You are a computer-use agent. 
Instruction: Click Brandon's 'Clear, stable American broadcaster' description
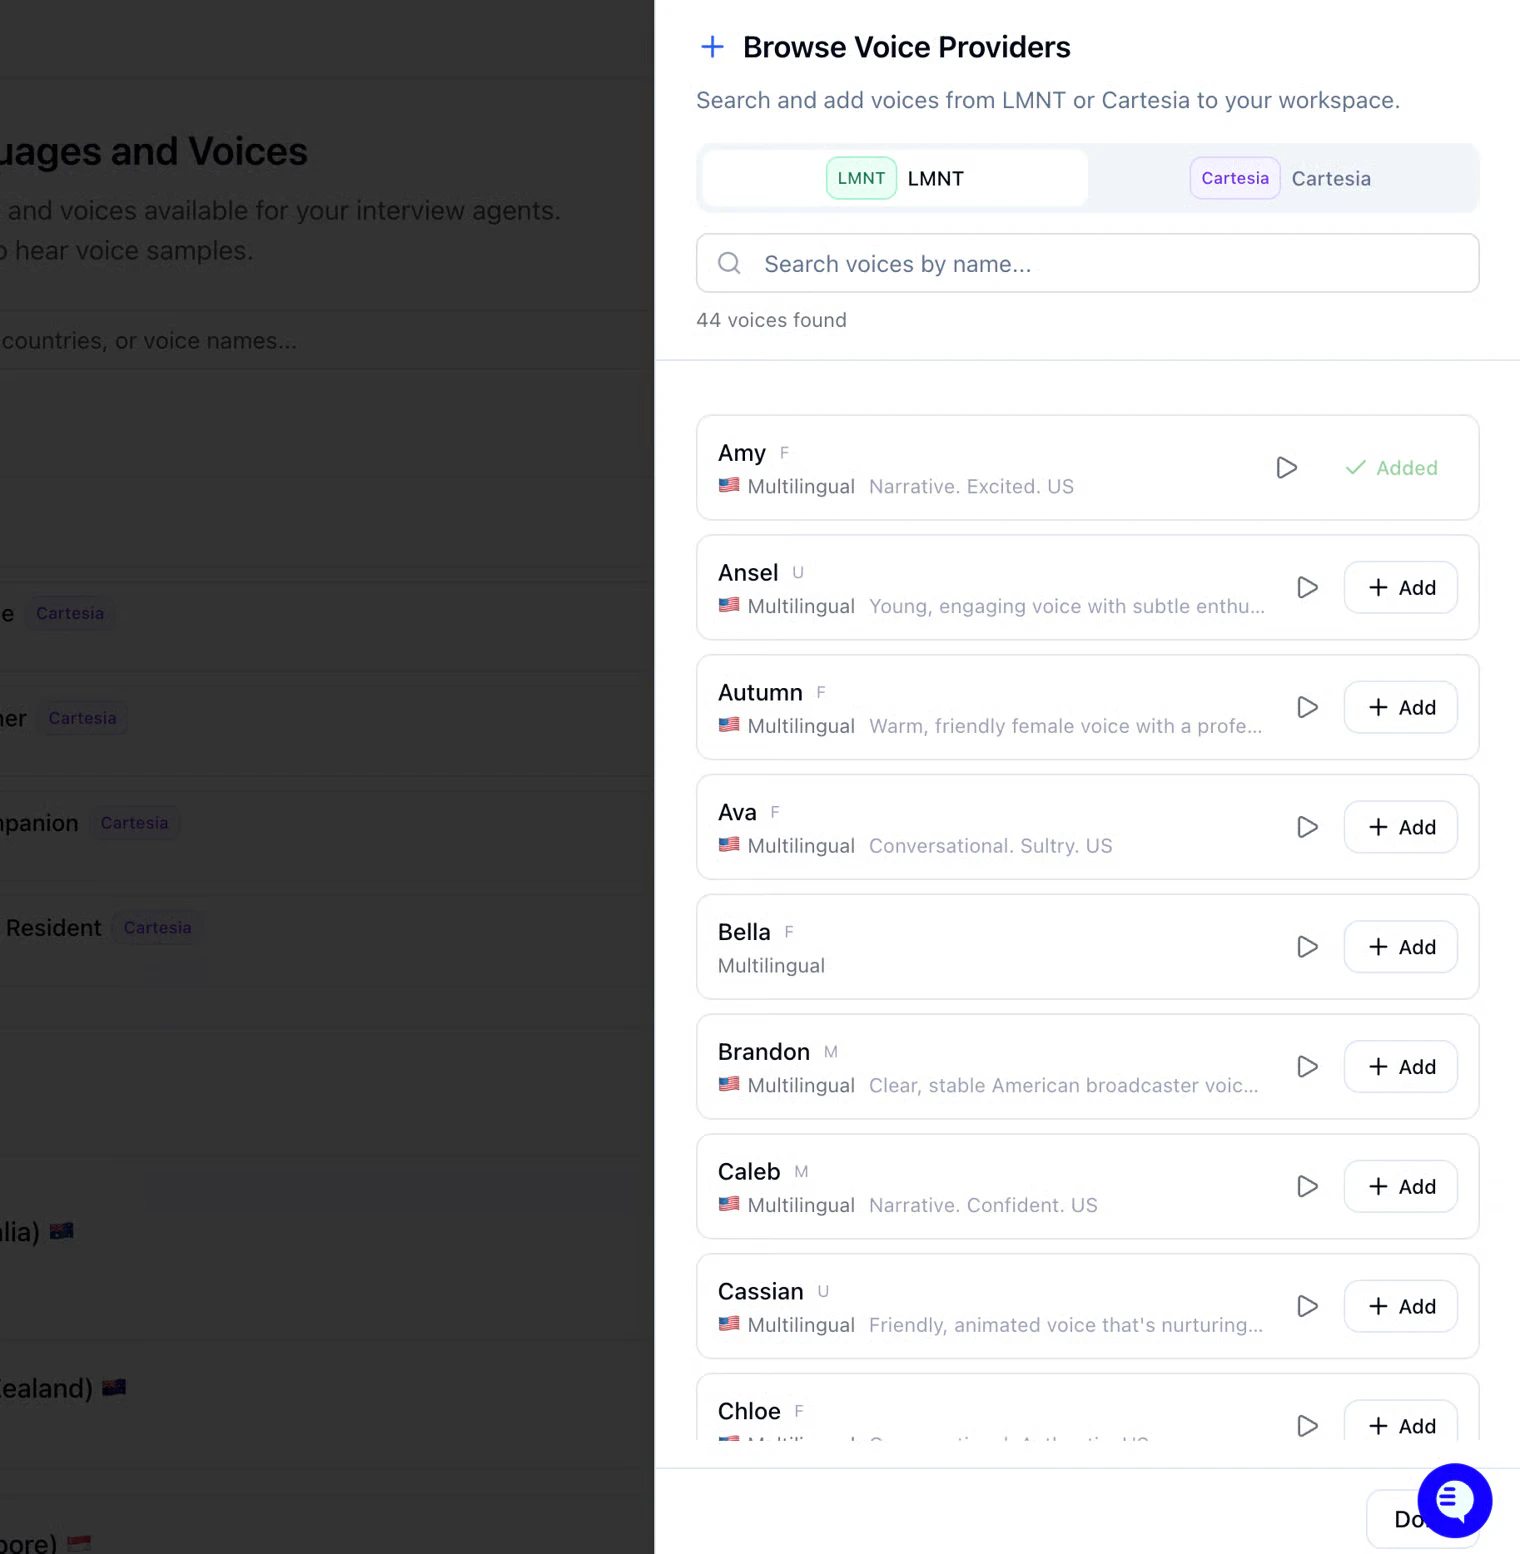coord(1063,1086)
